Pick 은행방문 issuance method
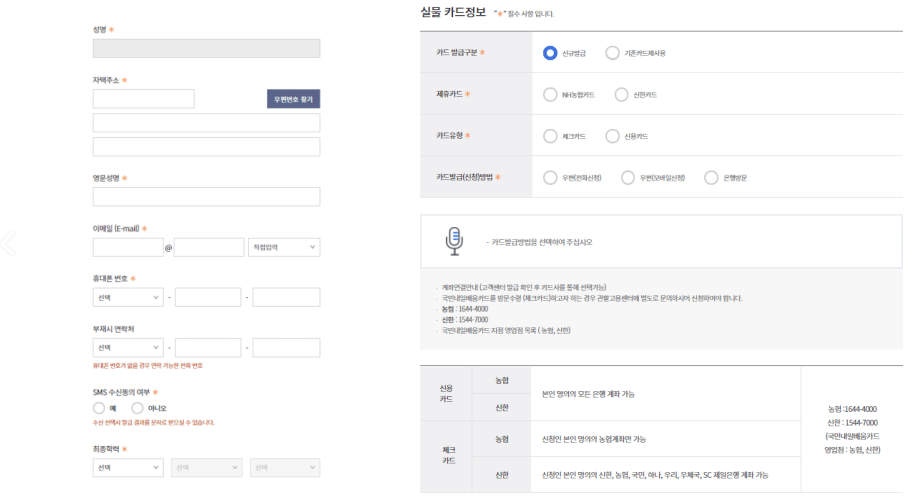913x500 pixels. pyautogui.click(x=711, y=178)
